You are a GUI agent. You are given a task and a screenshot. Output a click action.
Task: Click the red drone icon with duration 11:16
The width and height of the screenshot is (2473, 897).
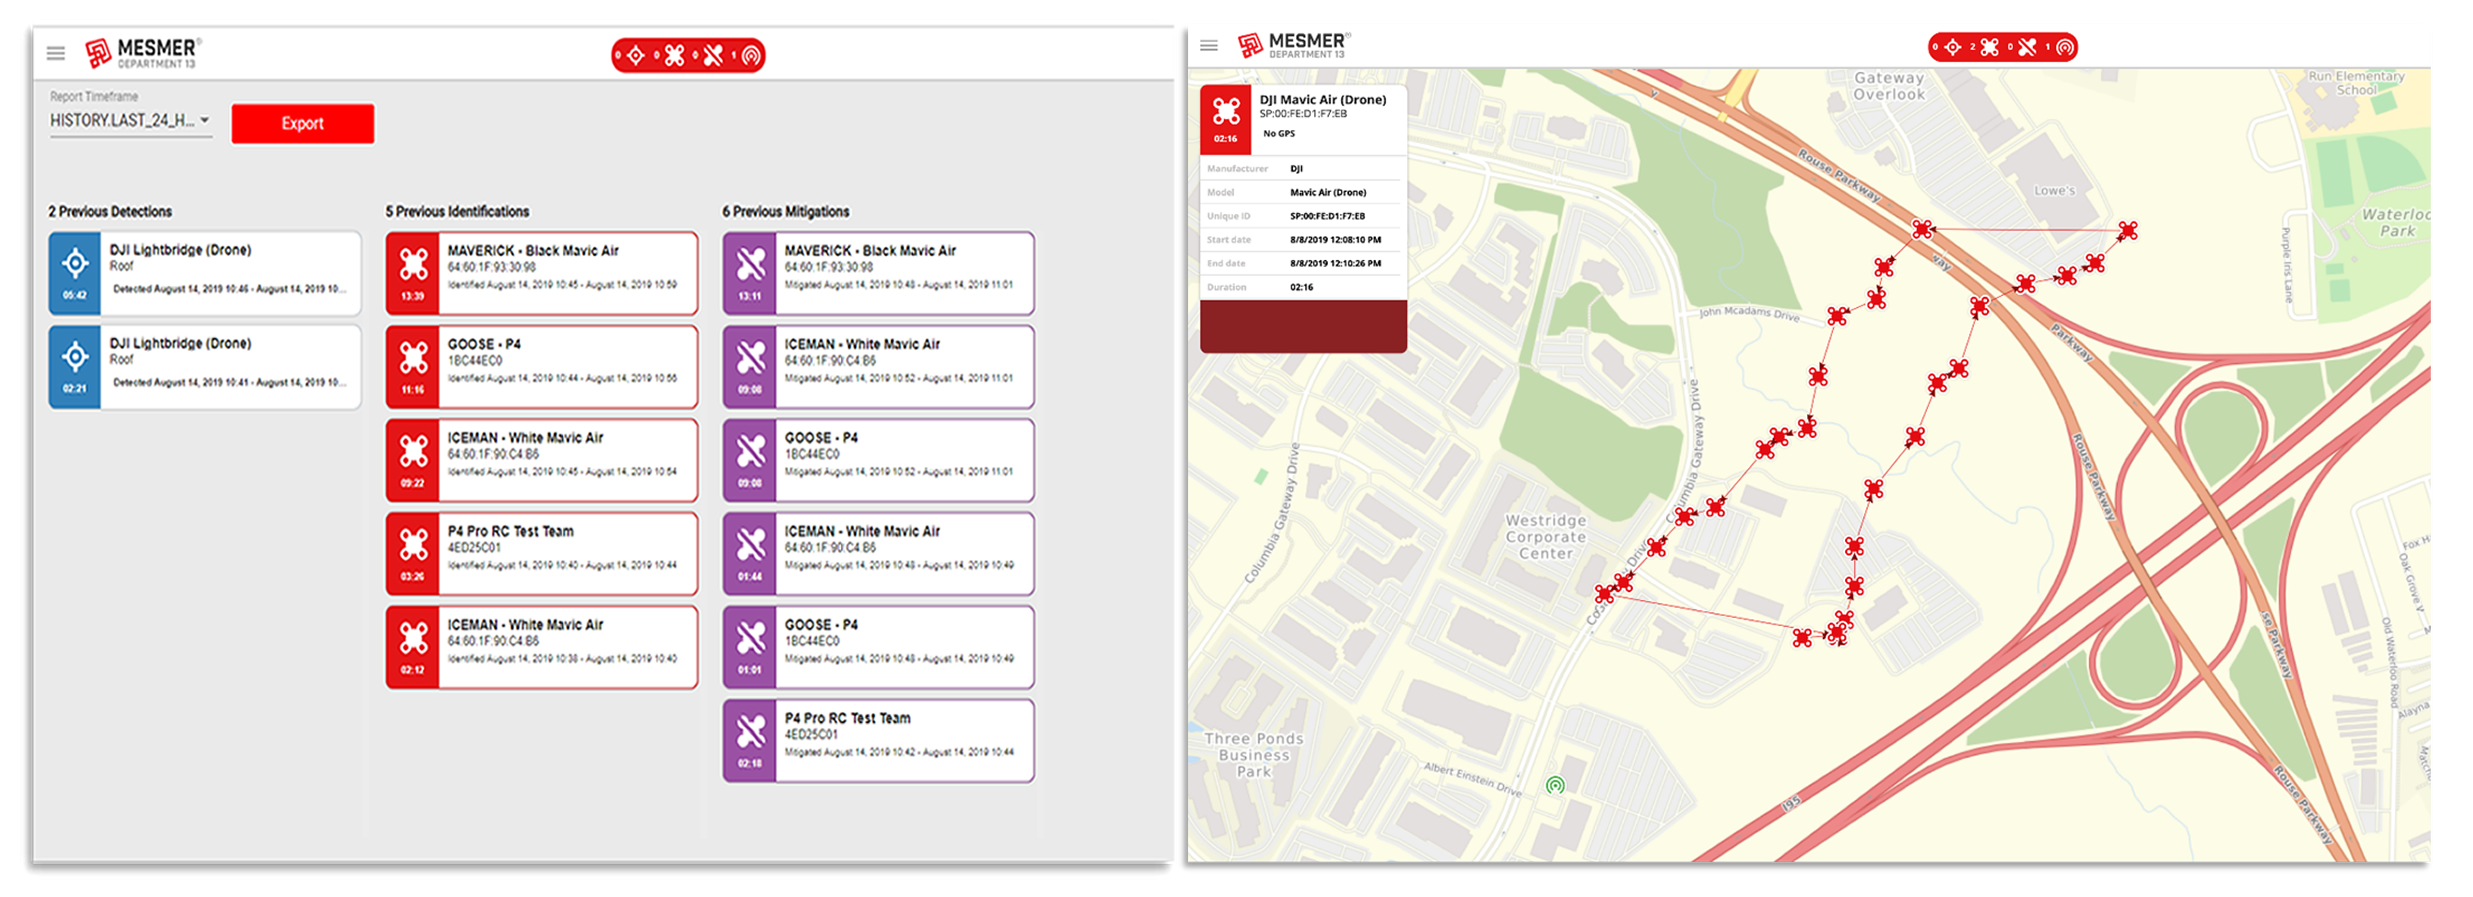point(413,357)
